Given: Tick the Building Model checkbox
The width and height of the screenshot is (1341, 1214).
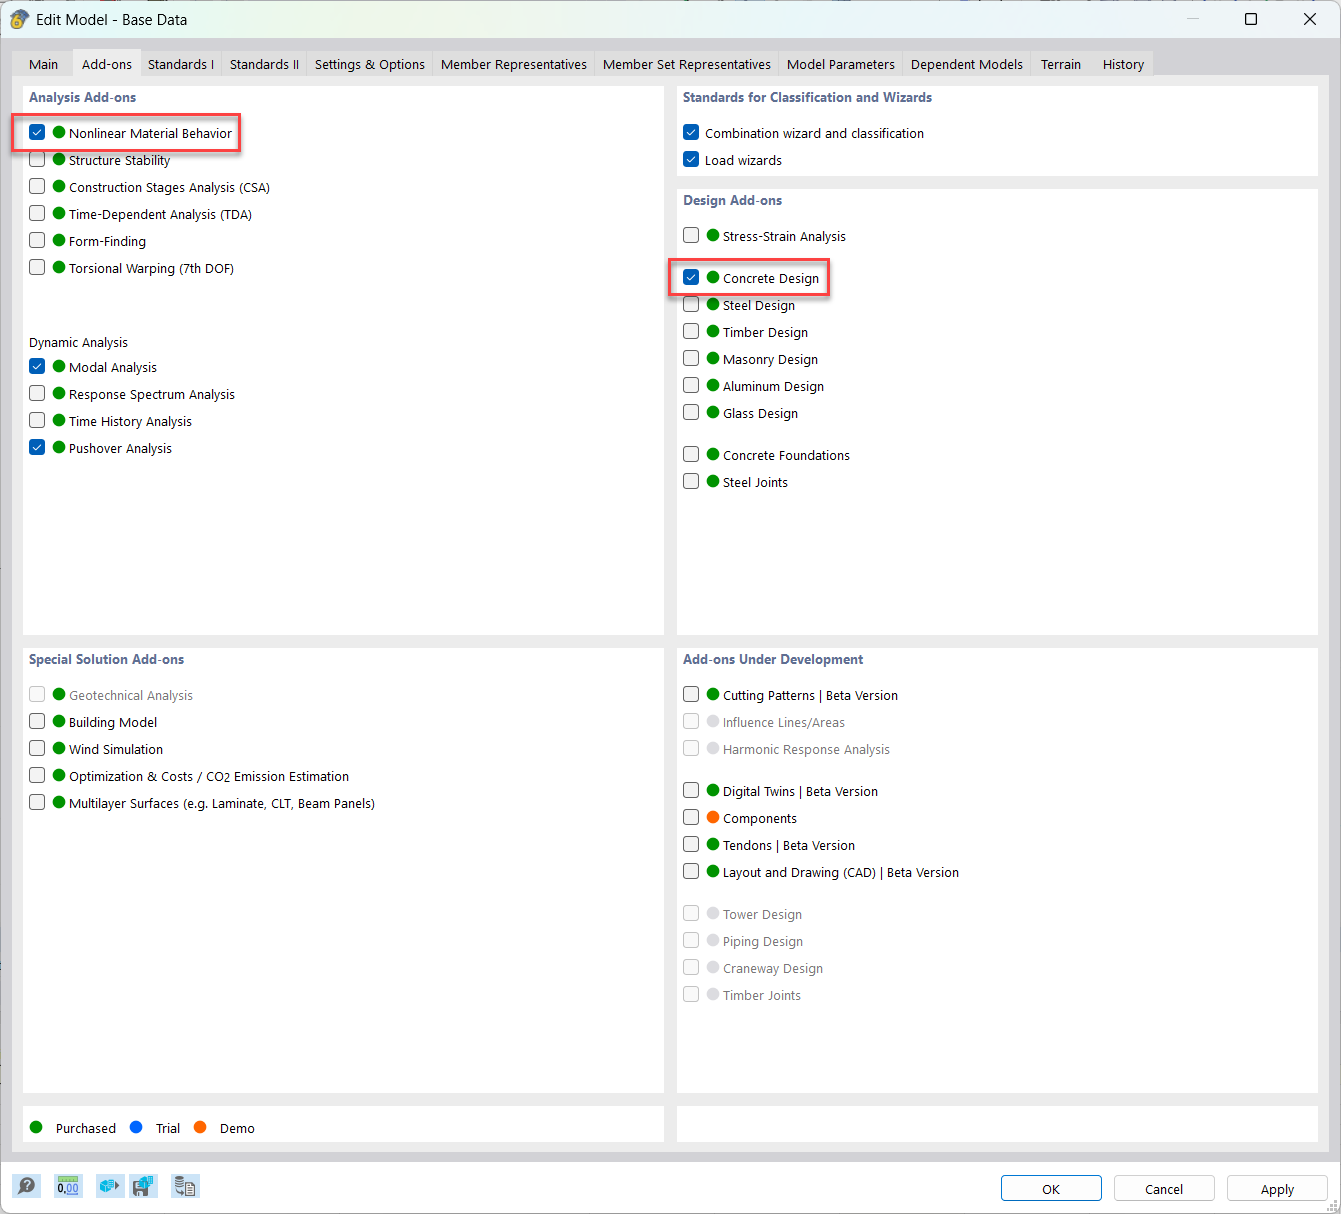Looking at the screenshot, I should pyautogui.click(x=37, y=721).
